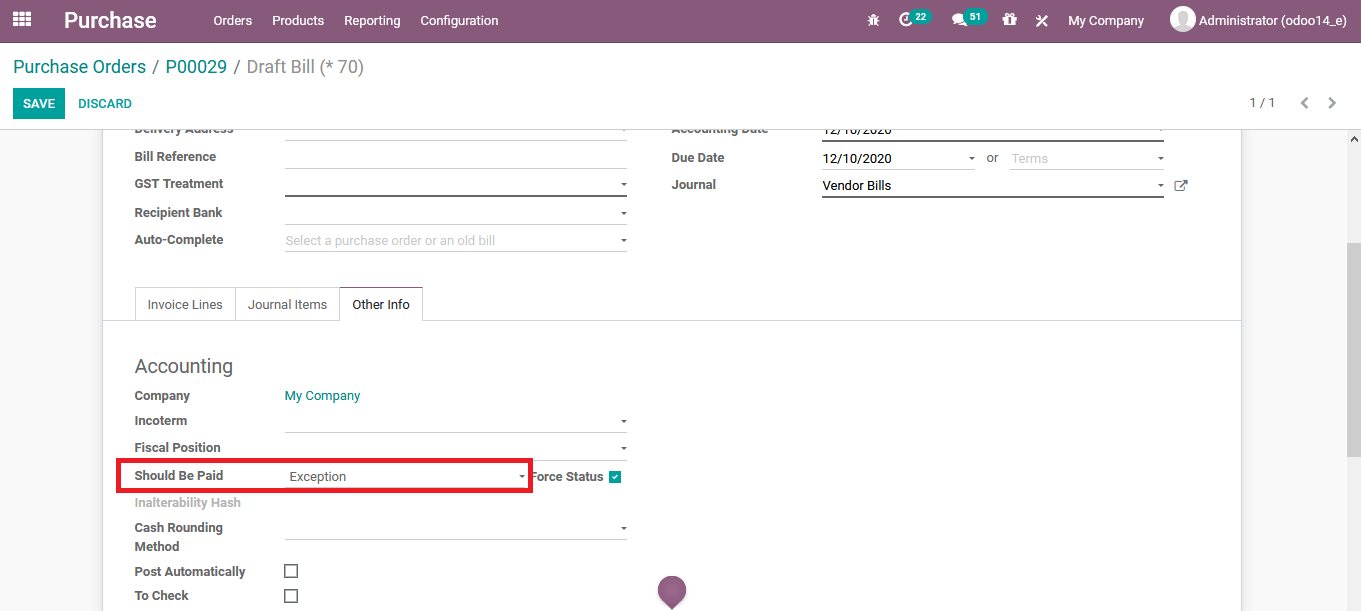Open the My Company link in Accounting
This screenshot has width=1361, height=611.
click(x=322, y=396)
